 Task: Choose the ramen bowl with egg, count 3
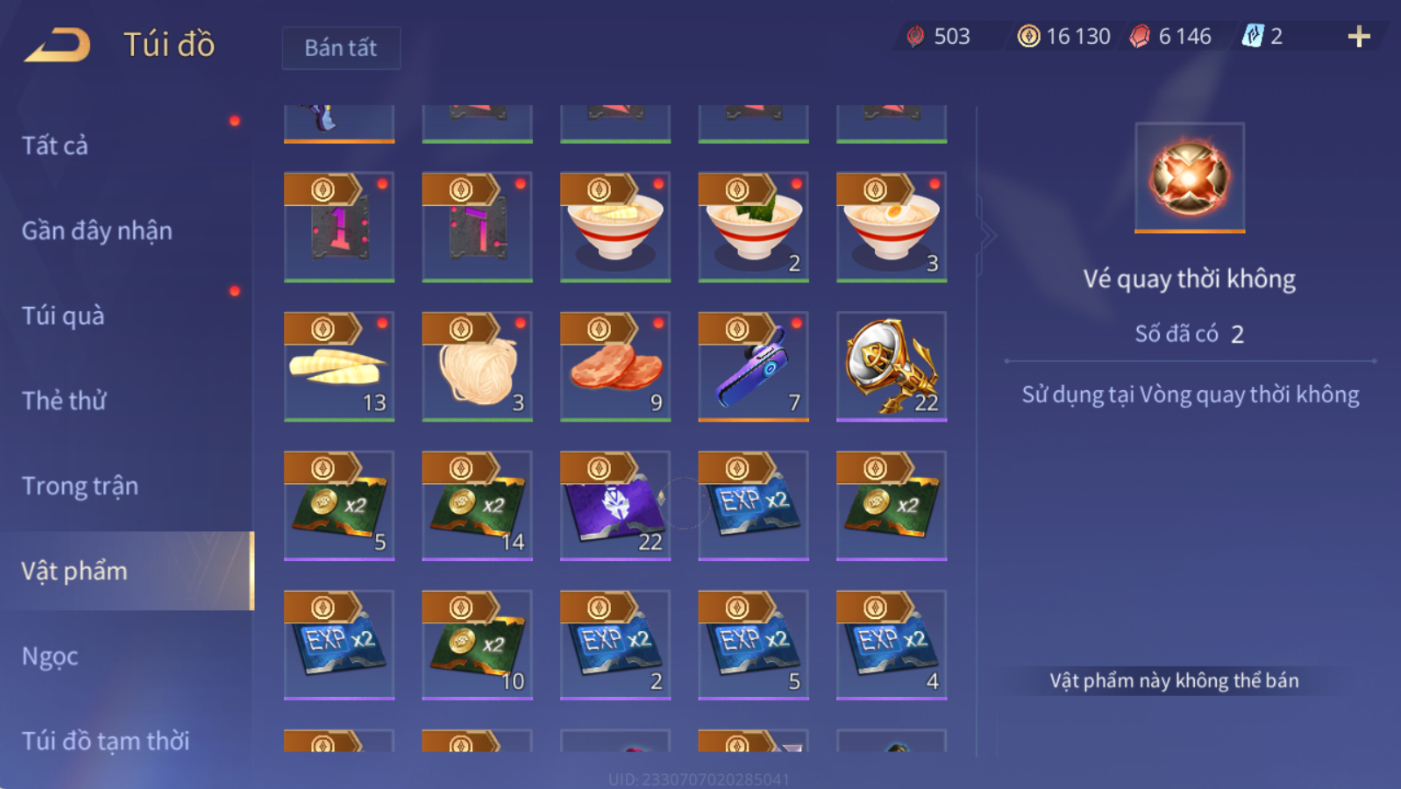[x=891, y=227]
